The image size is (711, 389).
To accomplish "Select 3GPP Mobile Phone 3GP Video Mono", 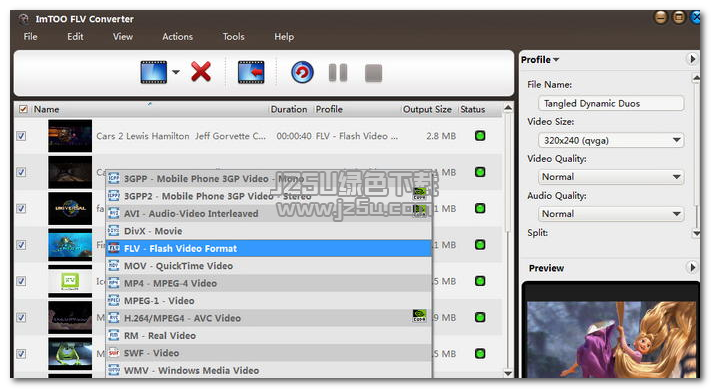I will (269, 179).
